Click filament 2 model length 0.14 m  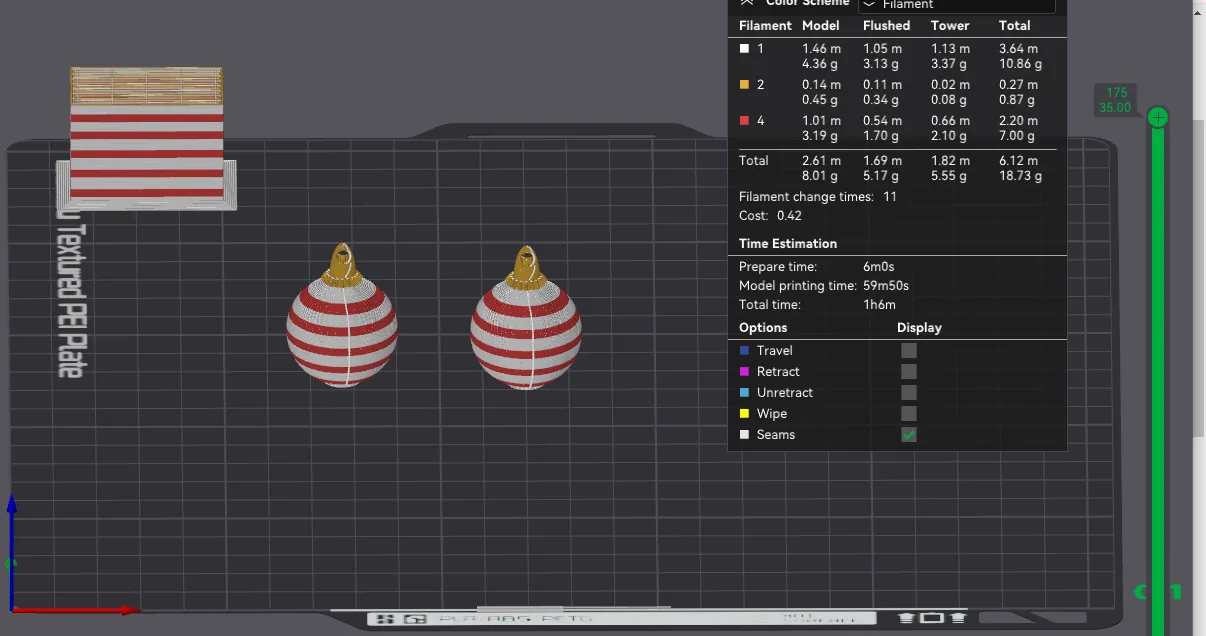[x=821, y=85]
